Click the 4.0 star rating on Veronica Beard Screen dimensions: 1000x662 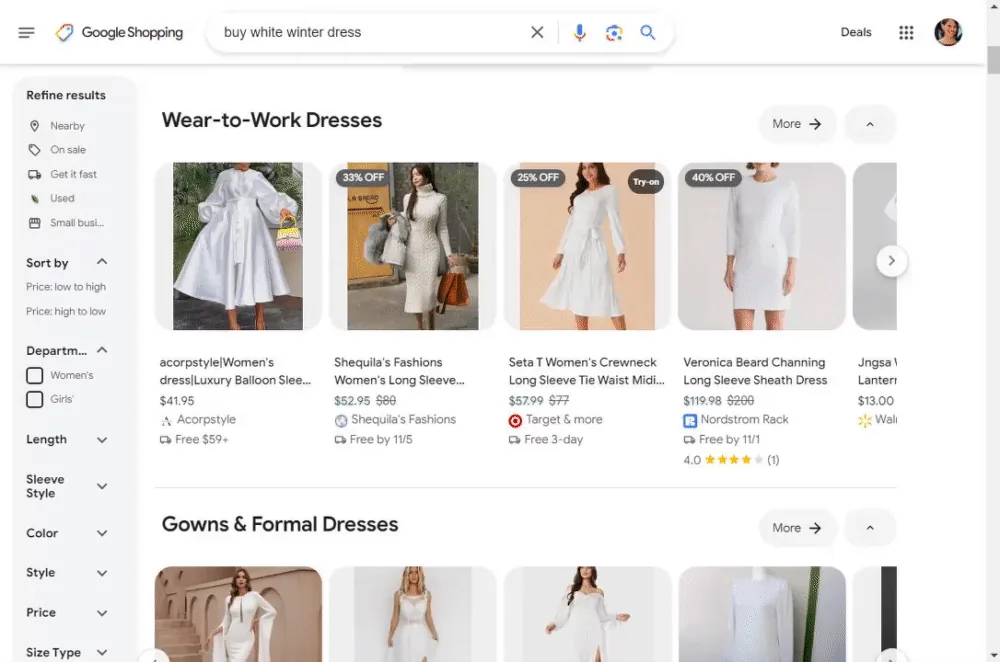(731, 460)
